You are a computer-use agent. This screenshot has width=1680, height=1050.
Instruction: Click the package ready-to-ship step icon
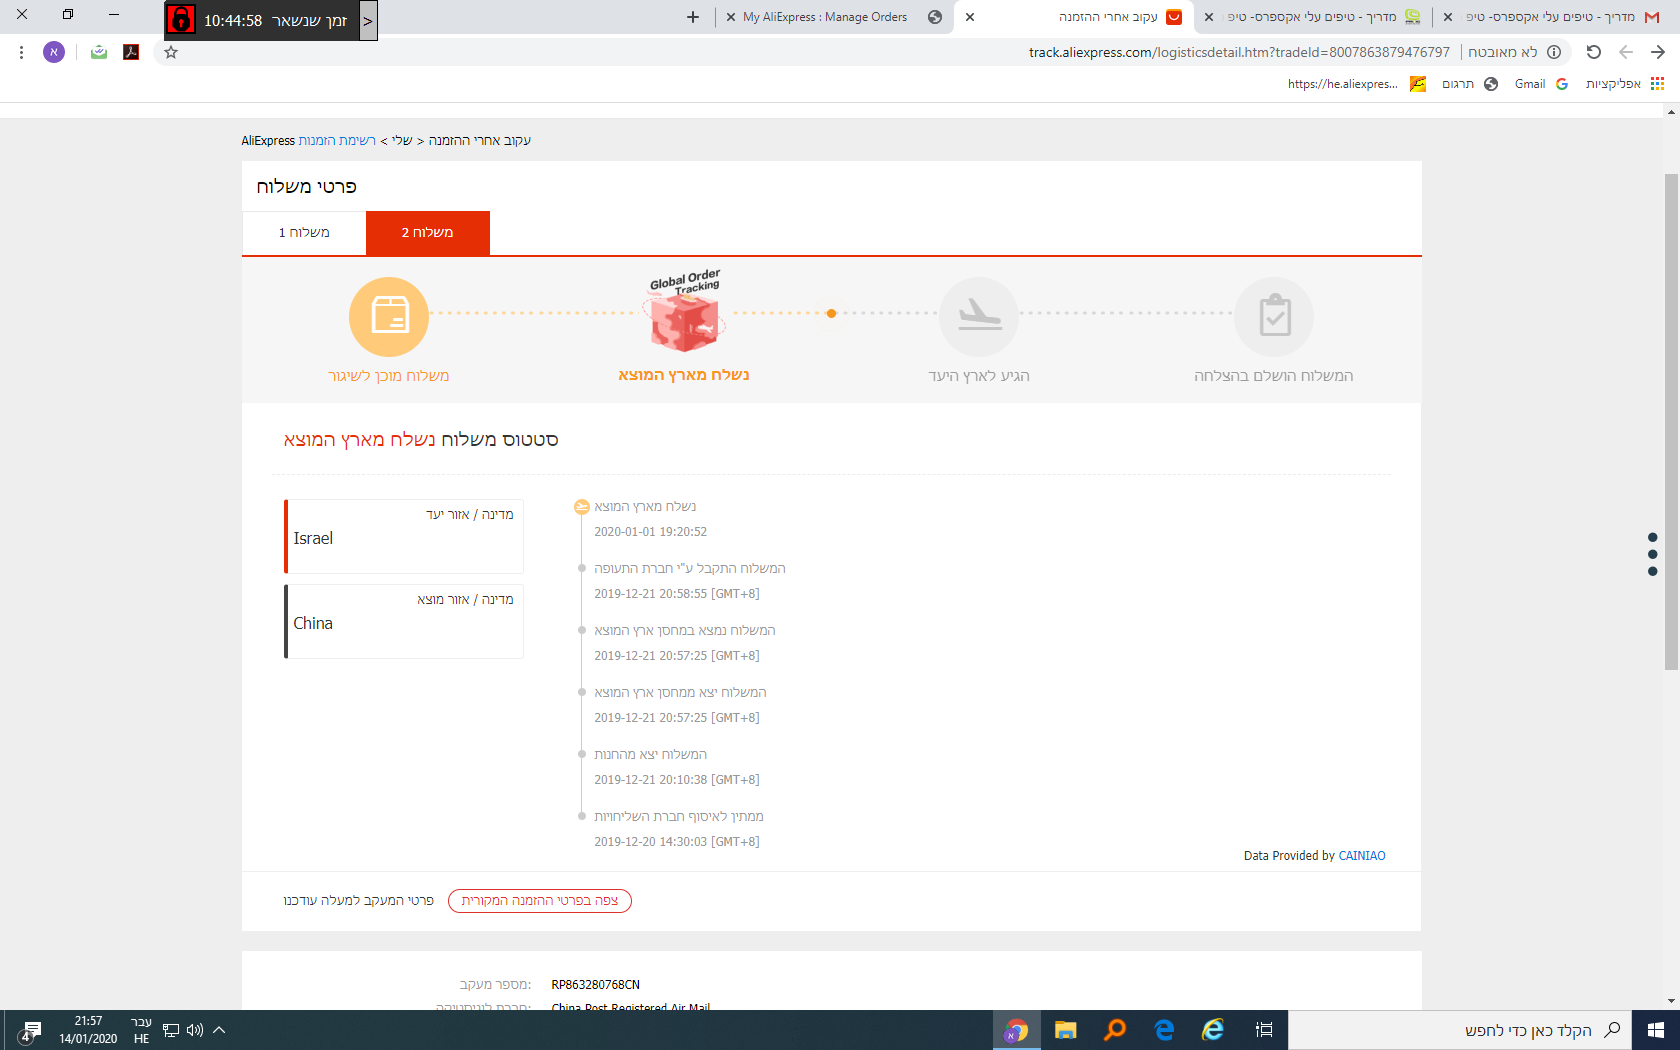[389, 317]
